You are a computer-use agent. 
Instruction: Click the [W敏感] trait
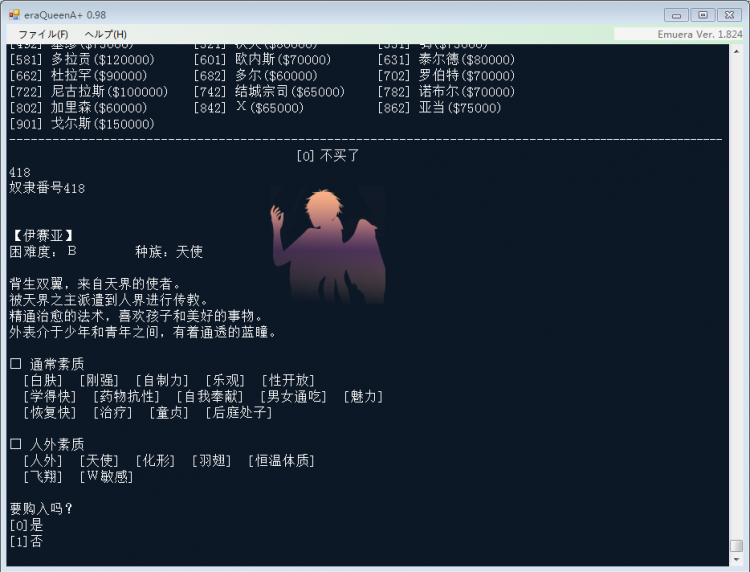[x=106, y=477]
